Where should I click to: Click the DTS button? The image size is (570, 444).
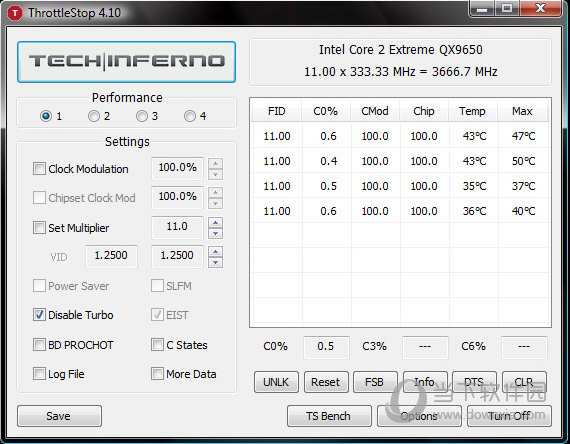[x=474, y=382]
